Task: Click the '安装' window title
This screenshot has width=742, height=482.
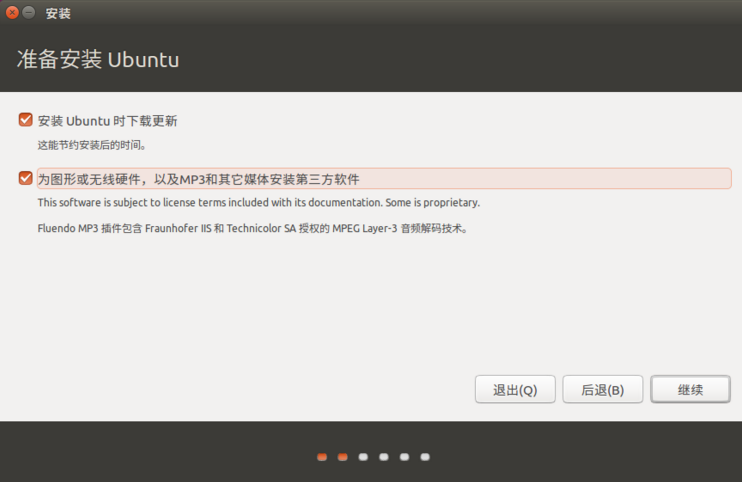Action: pyautogui.click(x=58, y=14)
